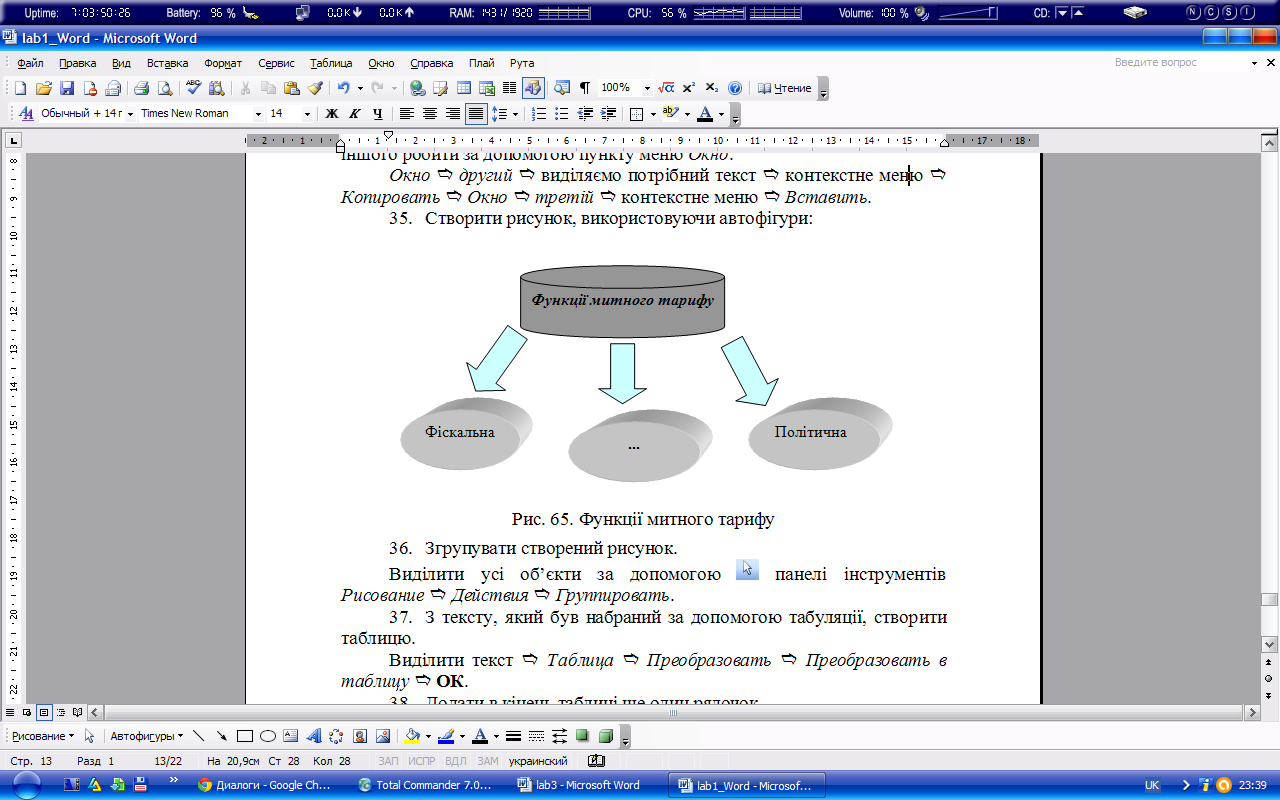Toggle Show/Hide paragraph marks

tap(585, 88)
